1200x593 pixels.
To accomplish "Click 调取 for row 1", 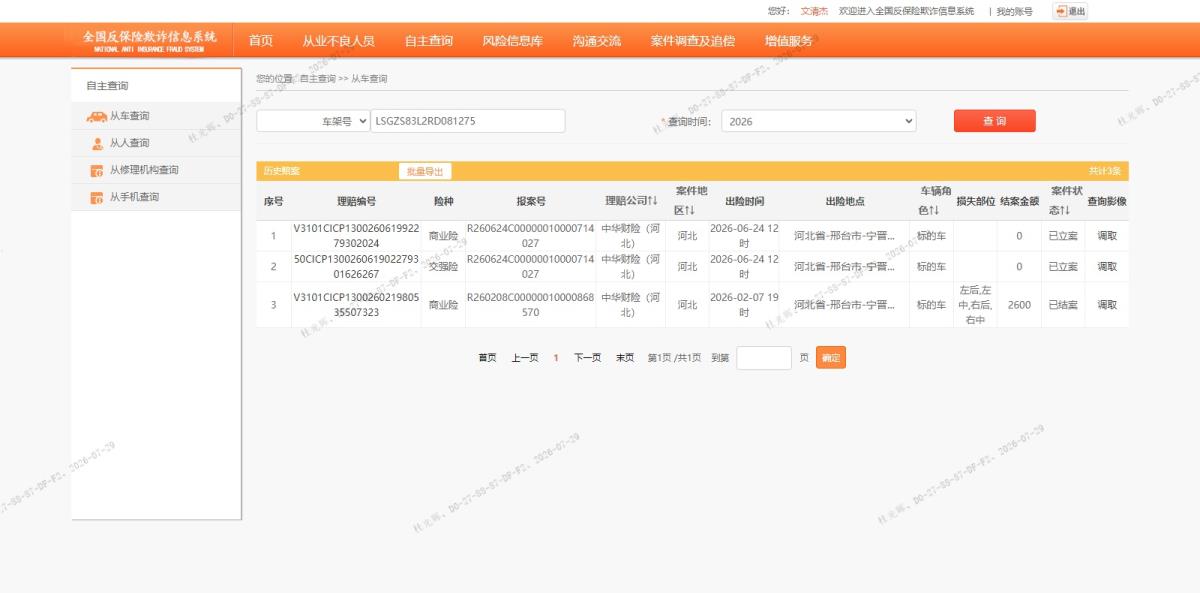I will click(x=1107, y=237).
